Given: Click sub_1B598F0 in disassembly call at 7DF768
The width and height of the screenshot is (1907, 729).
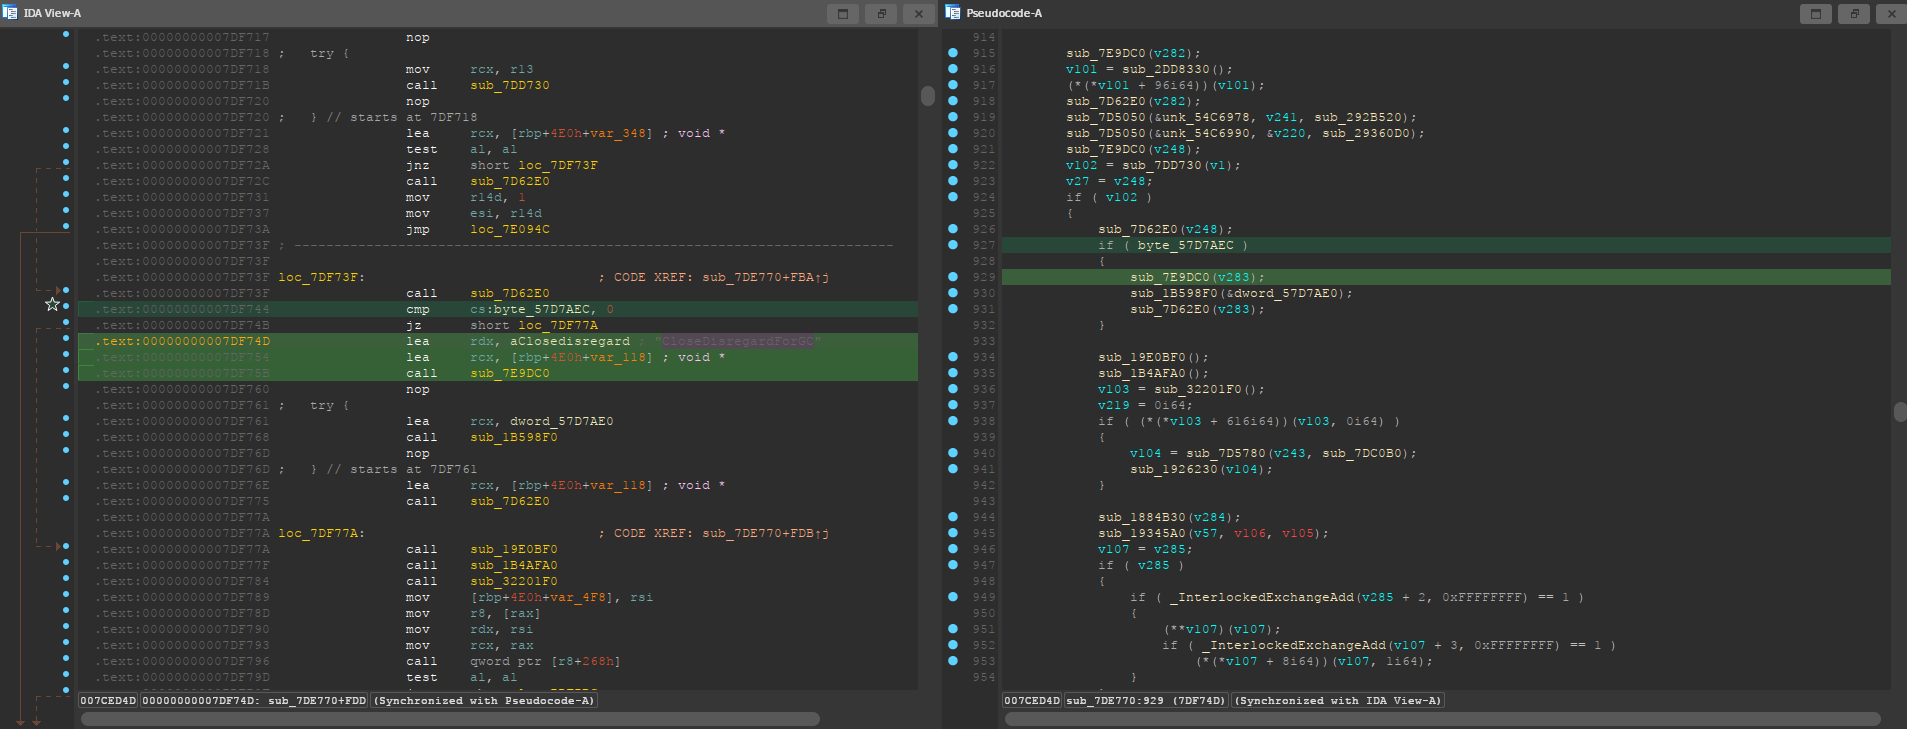Looking at the screenshot, I should click(x=514, y=437).
